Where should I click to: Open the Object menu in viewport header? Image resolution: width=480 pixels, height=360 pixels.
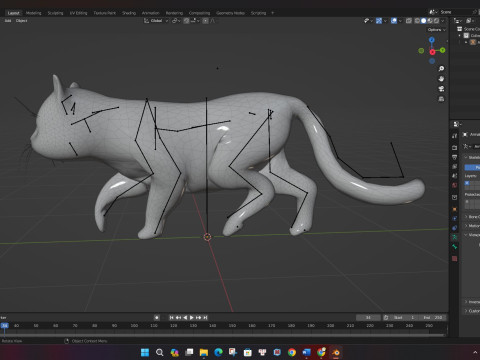coord(22,21)
